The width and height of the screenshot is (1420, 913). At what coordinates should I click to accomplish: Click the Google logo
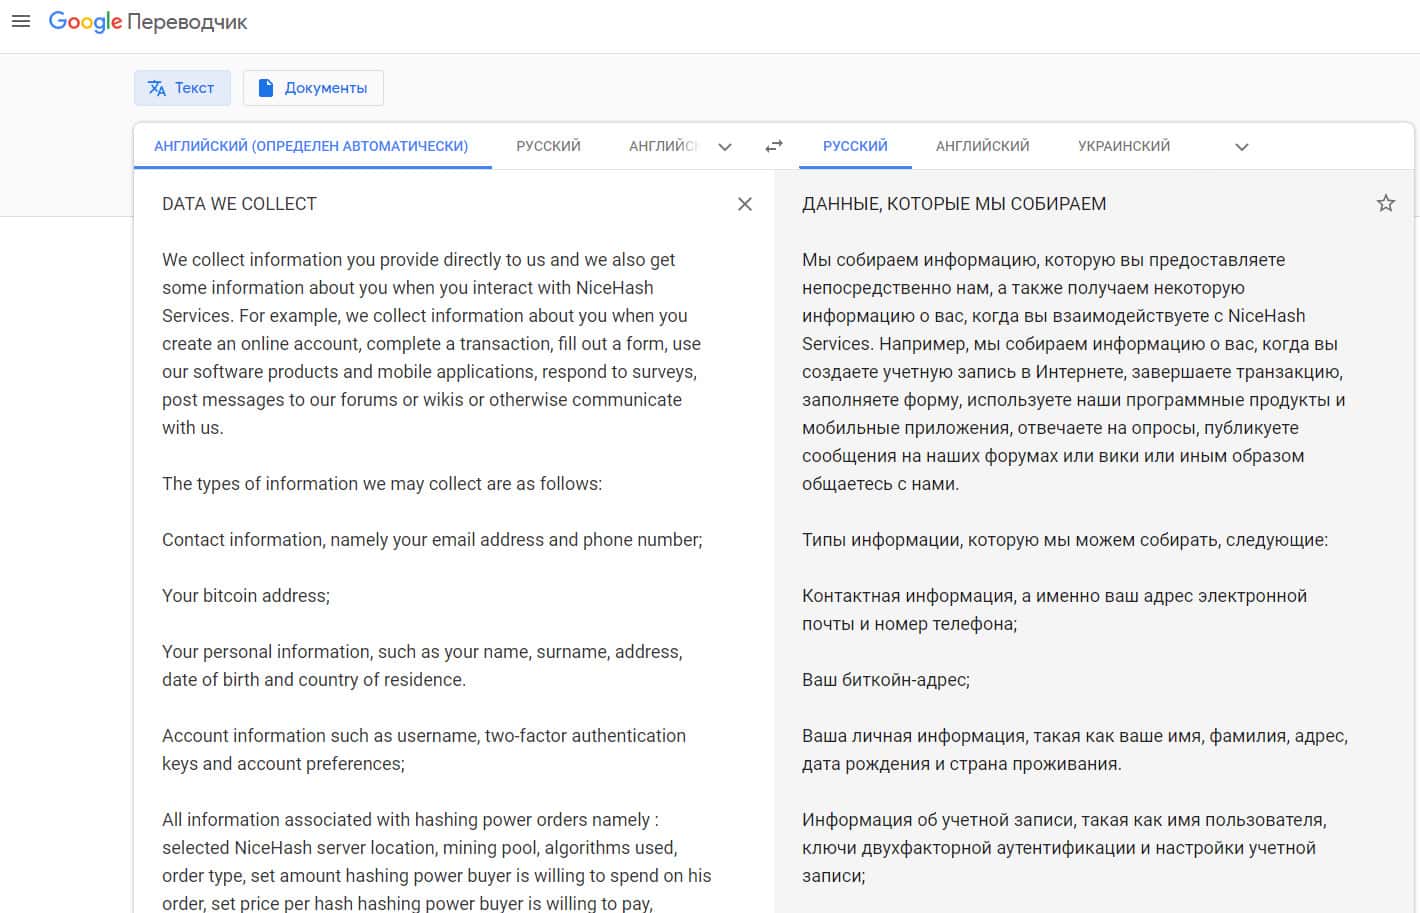(x=85, y=22)
